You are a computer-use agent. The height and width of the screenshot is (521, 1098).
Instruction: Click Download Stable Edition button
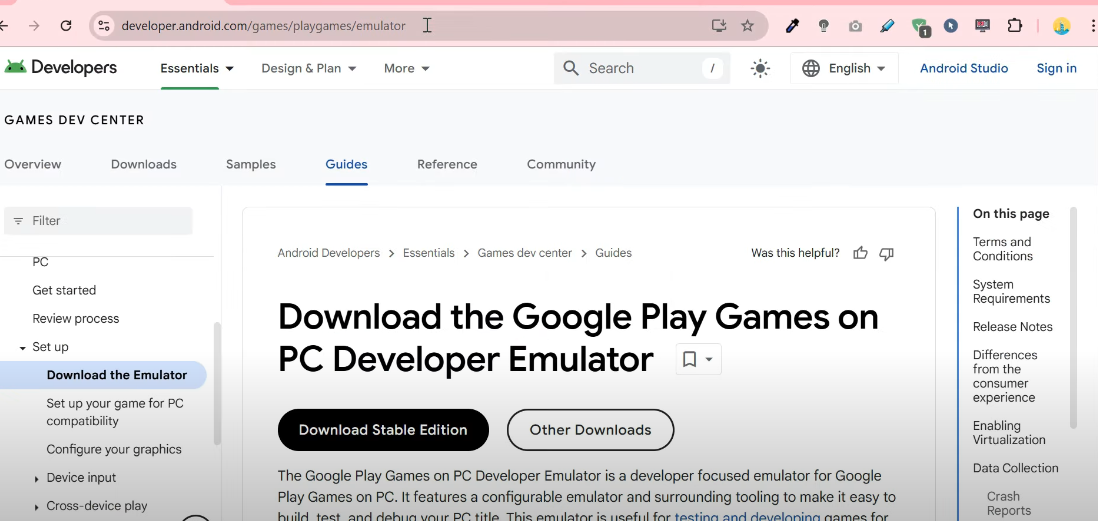pos(383,430)
